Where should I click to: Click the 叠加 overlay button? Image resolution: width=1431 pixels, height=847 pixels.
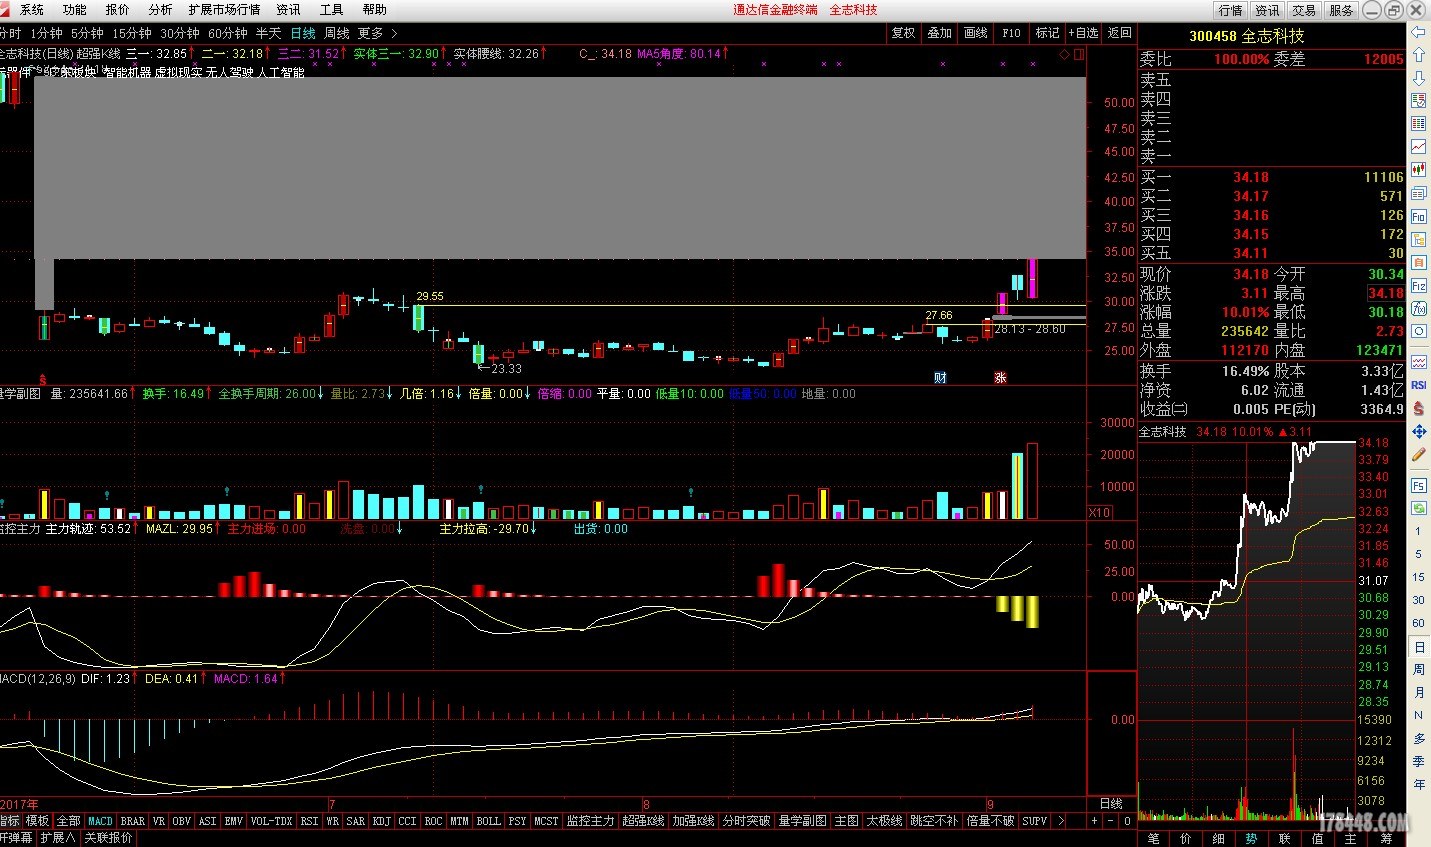(x=940, y=33)
